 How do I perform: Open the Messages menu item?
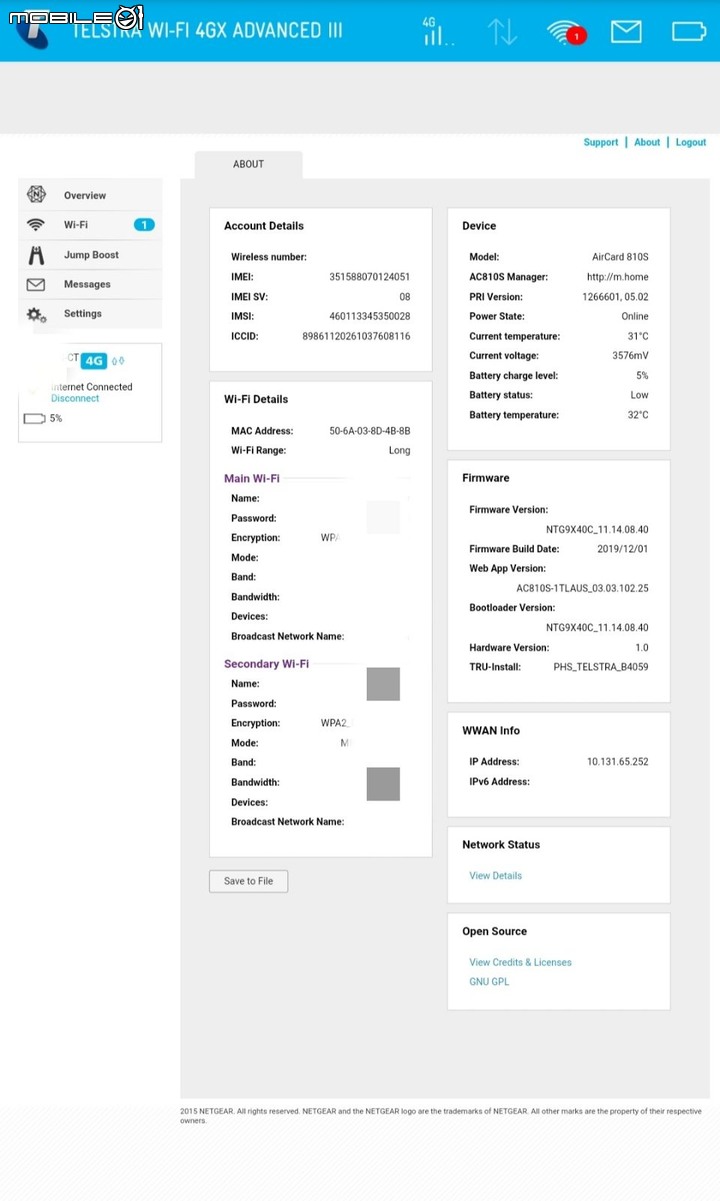tap(90, 285)
